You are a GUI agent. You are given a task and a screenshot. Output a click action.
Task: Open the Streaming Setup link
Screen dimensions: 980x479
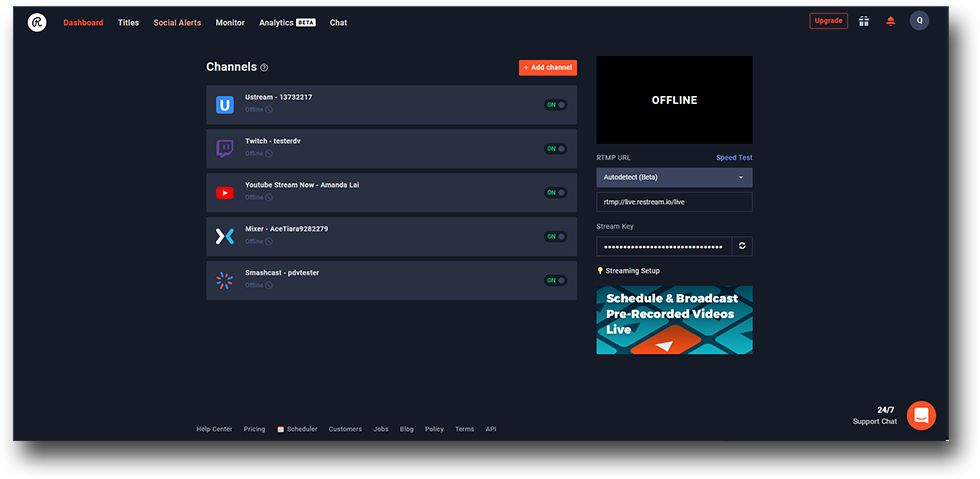tap(628, 271)
